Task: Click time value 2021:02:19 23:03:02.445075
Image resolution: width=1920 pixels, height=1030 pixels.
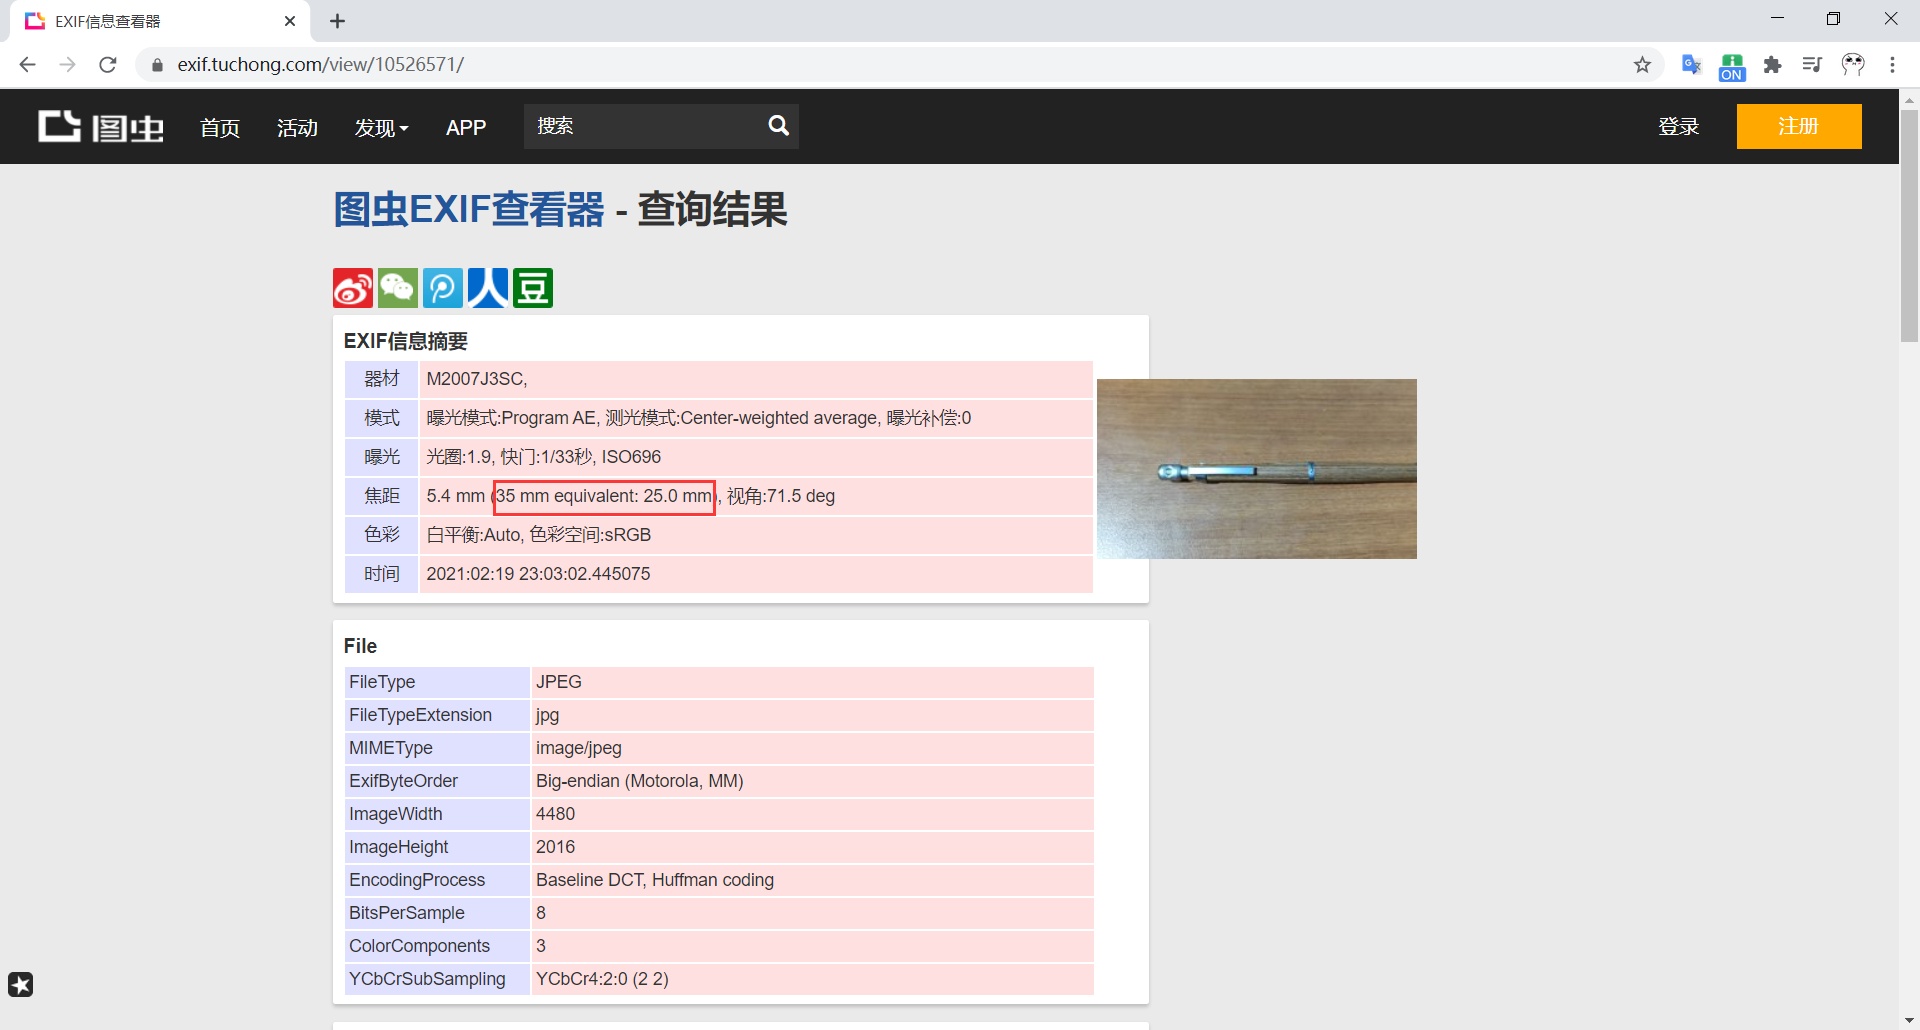Action: click(538, 574)
